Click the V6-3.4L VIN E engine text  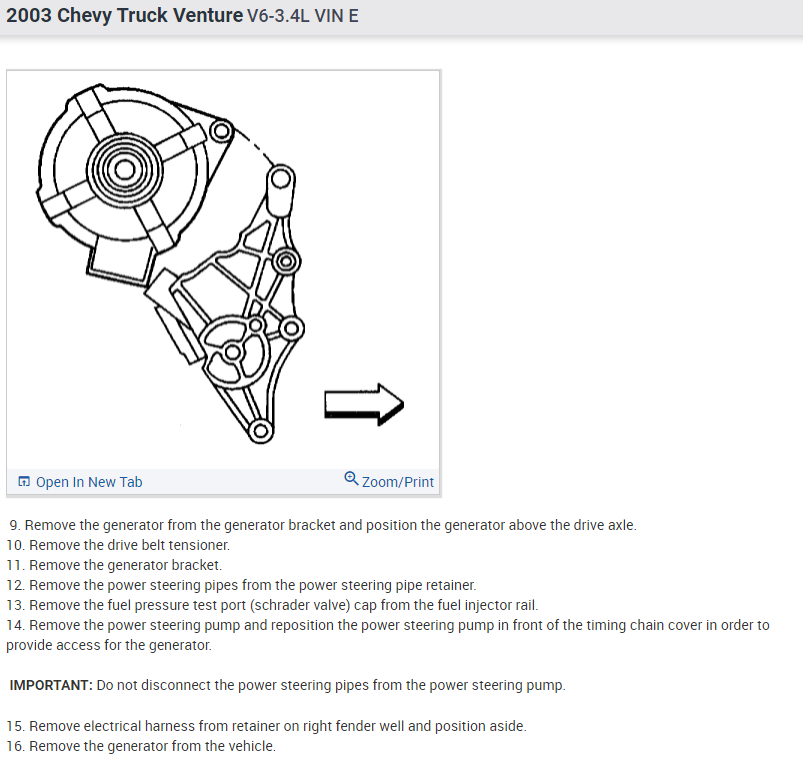(303, 16)
